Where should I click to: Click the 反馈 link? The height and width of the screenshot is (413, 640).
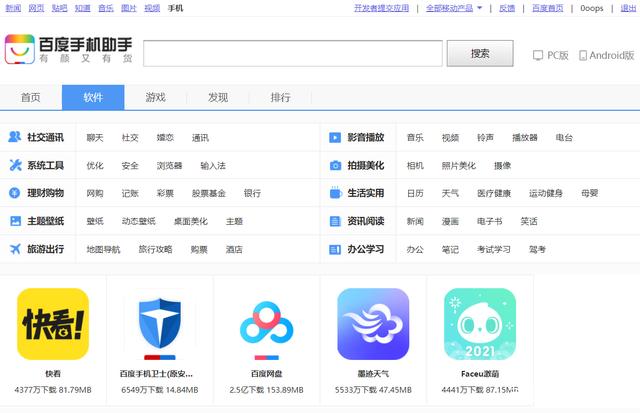(x=507, y=8)
